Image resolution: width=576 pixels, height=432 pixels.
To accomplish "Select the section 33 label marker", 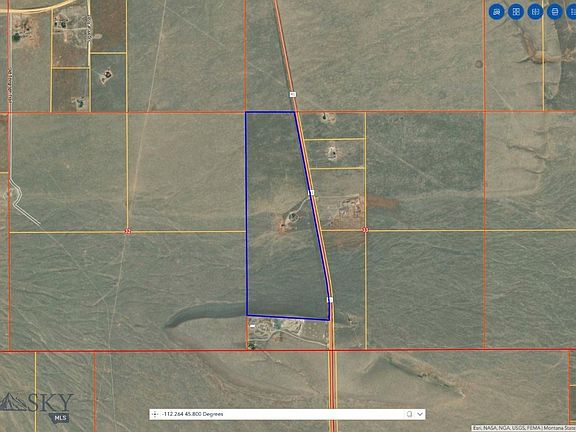I will click(x=365, y=230).
